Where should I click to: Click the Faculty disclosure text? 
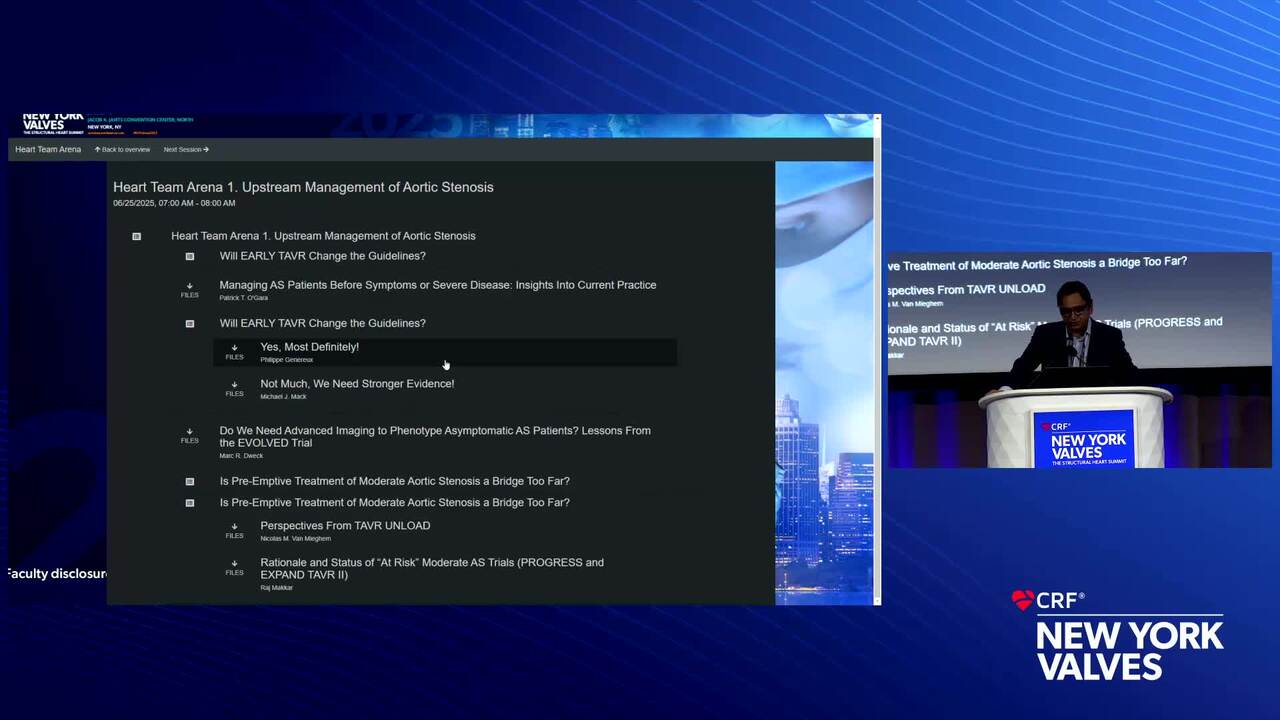pos(57,574)
